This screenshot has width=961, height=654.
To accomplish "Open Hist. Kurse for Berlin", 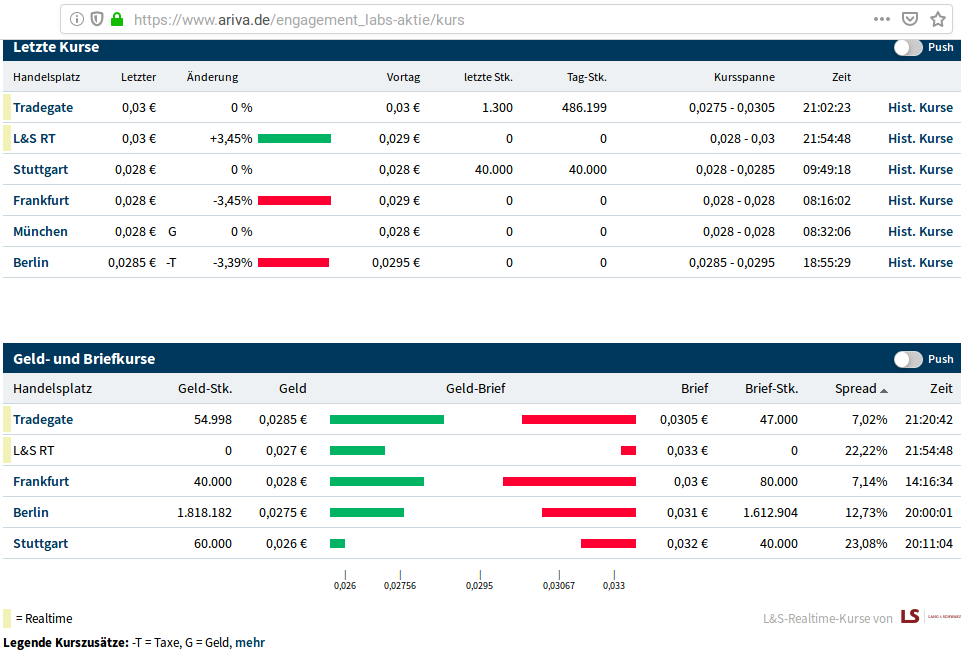I will click(920, 262).
